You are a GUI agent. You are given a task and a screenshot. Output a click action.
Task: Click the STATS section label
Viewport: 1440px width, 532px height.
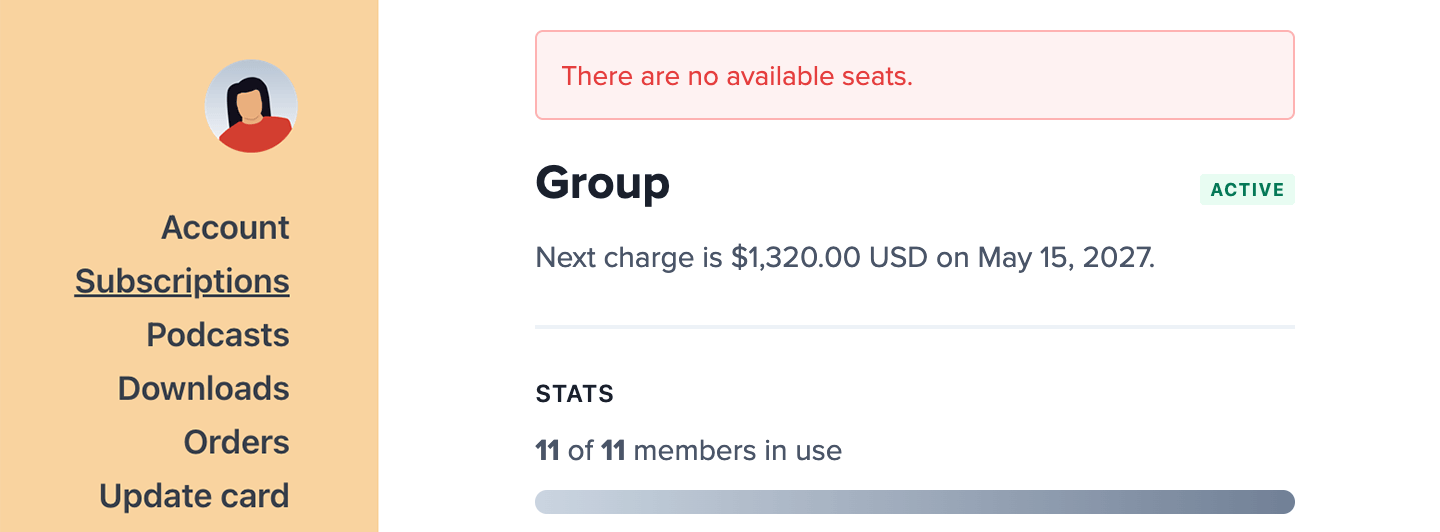point(575,394)
